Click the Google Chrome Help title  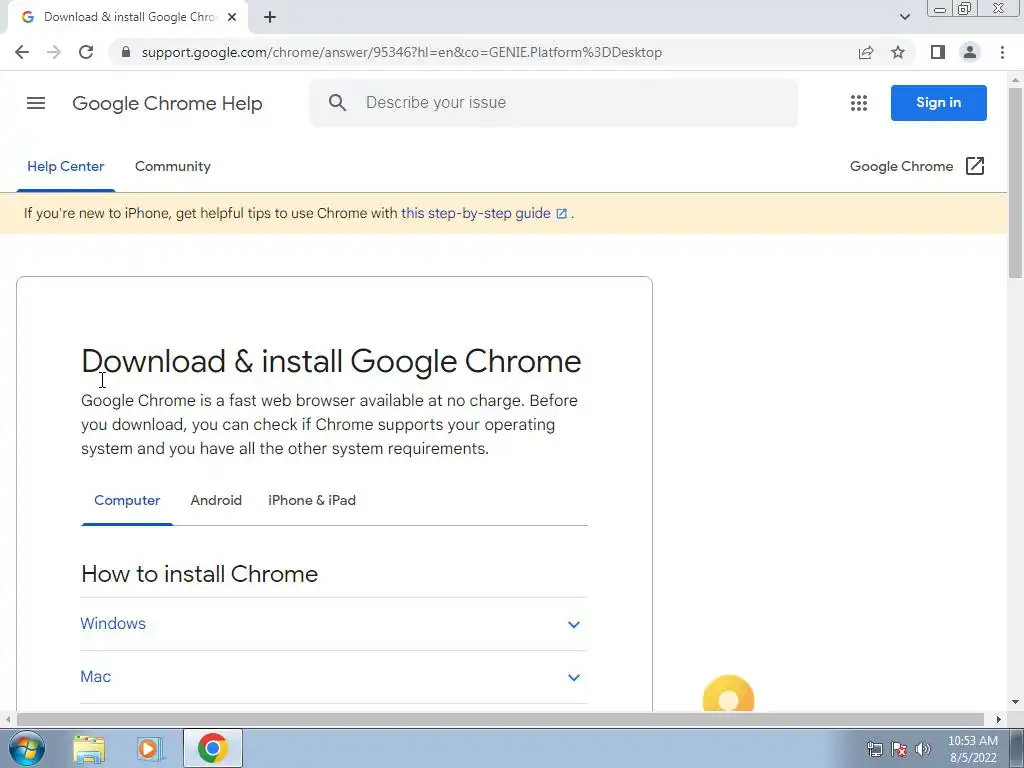[167, 103]
